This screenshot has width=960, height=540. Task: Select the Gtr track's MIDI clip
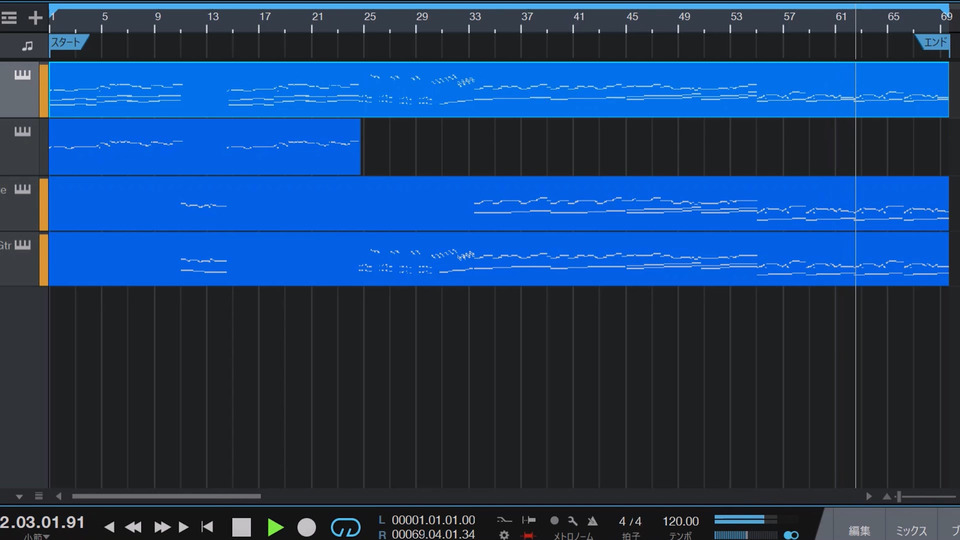coord(498,259)
